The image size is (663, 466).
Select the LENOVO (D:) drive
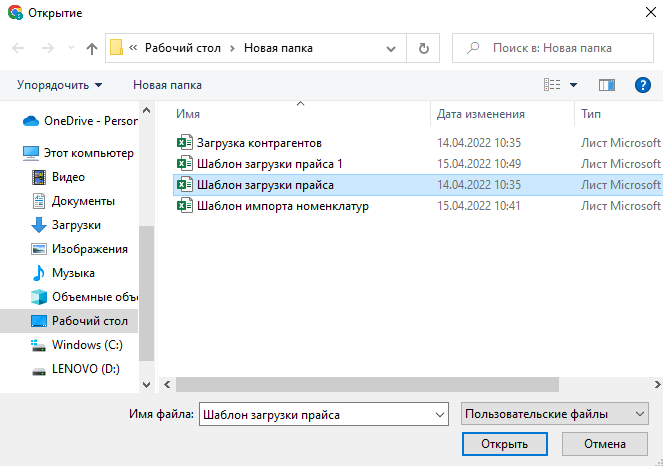point(85,369)
